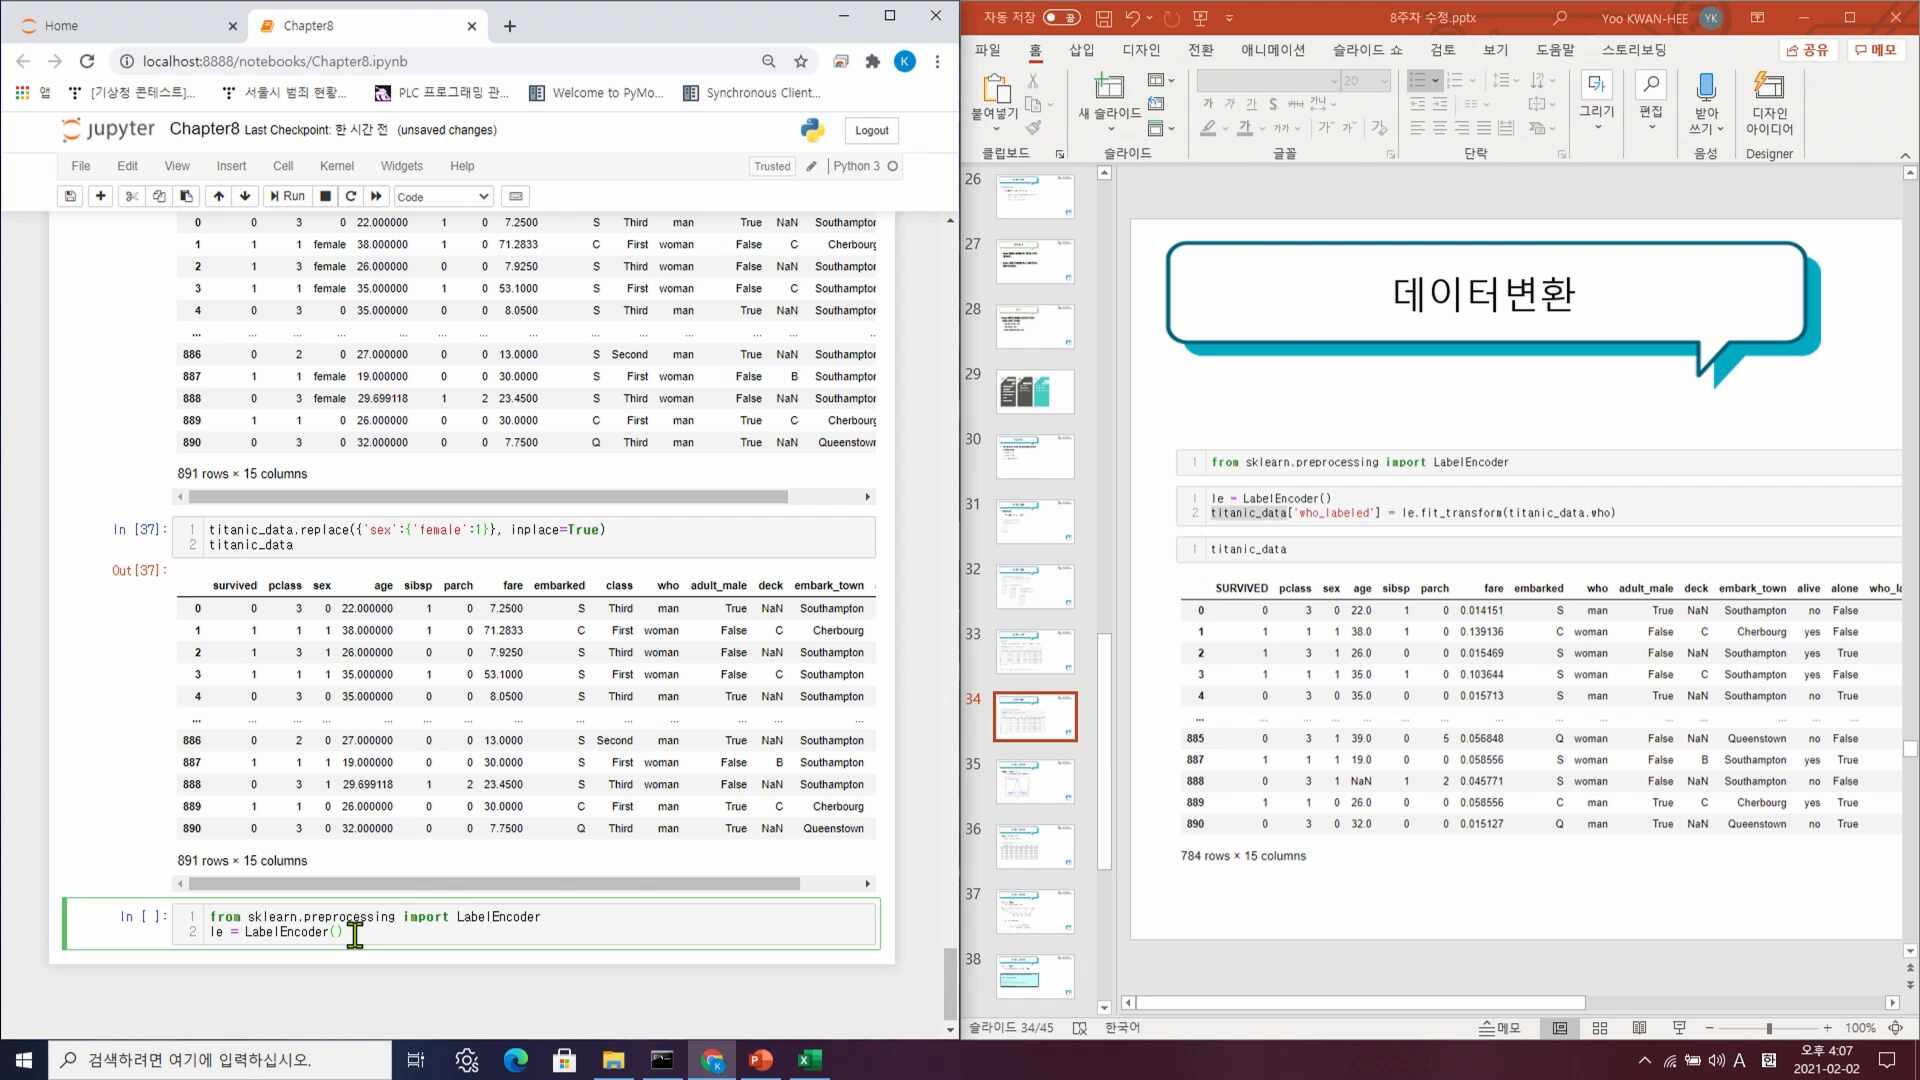This screenshot has width=1920, height=1080.
Task: Select the slide 35 thumbnail
Action: point(1034,781)
